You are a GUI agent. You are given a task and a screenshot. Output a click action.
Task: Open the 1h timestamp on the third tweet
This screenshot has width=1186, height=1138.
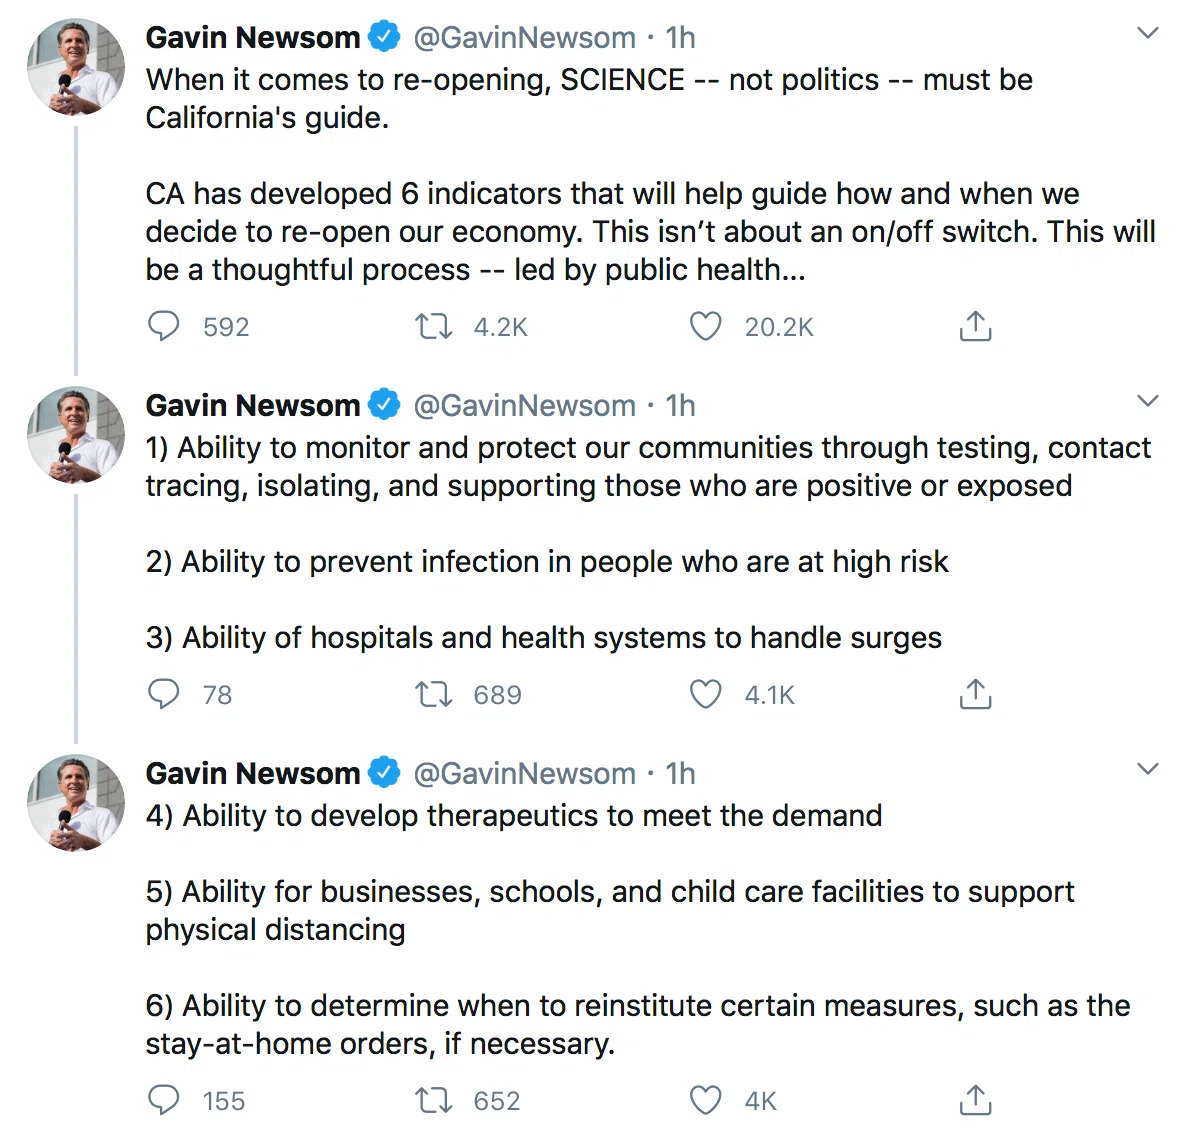point(680,774)
